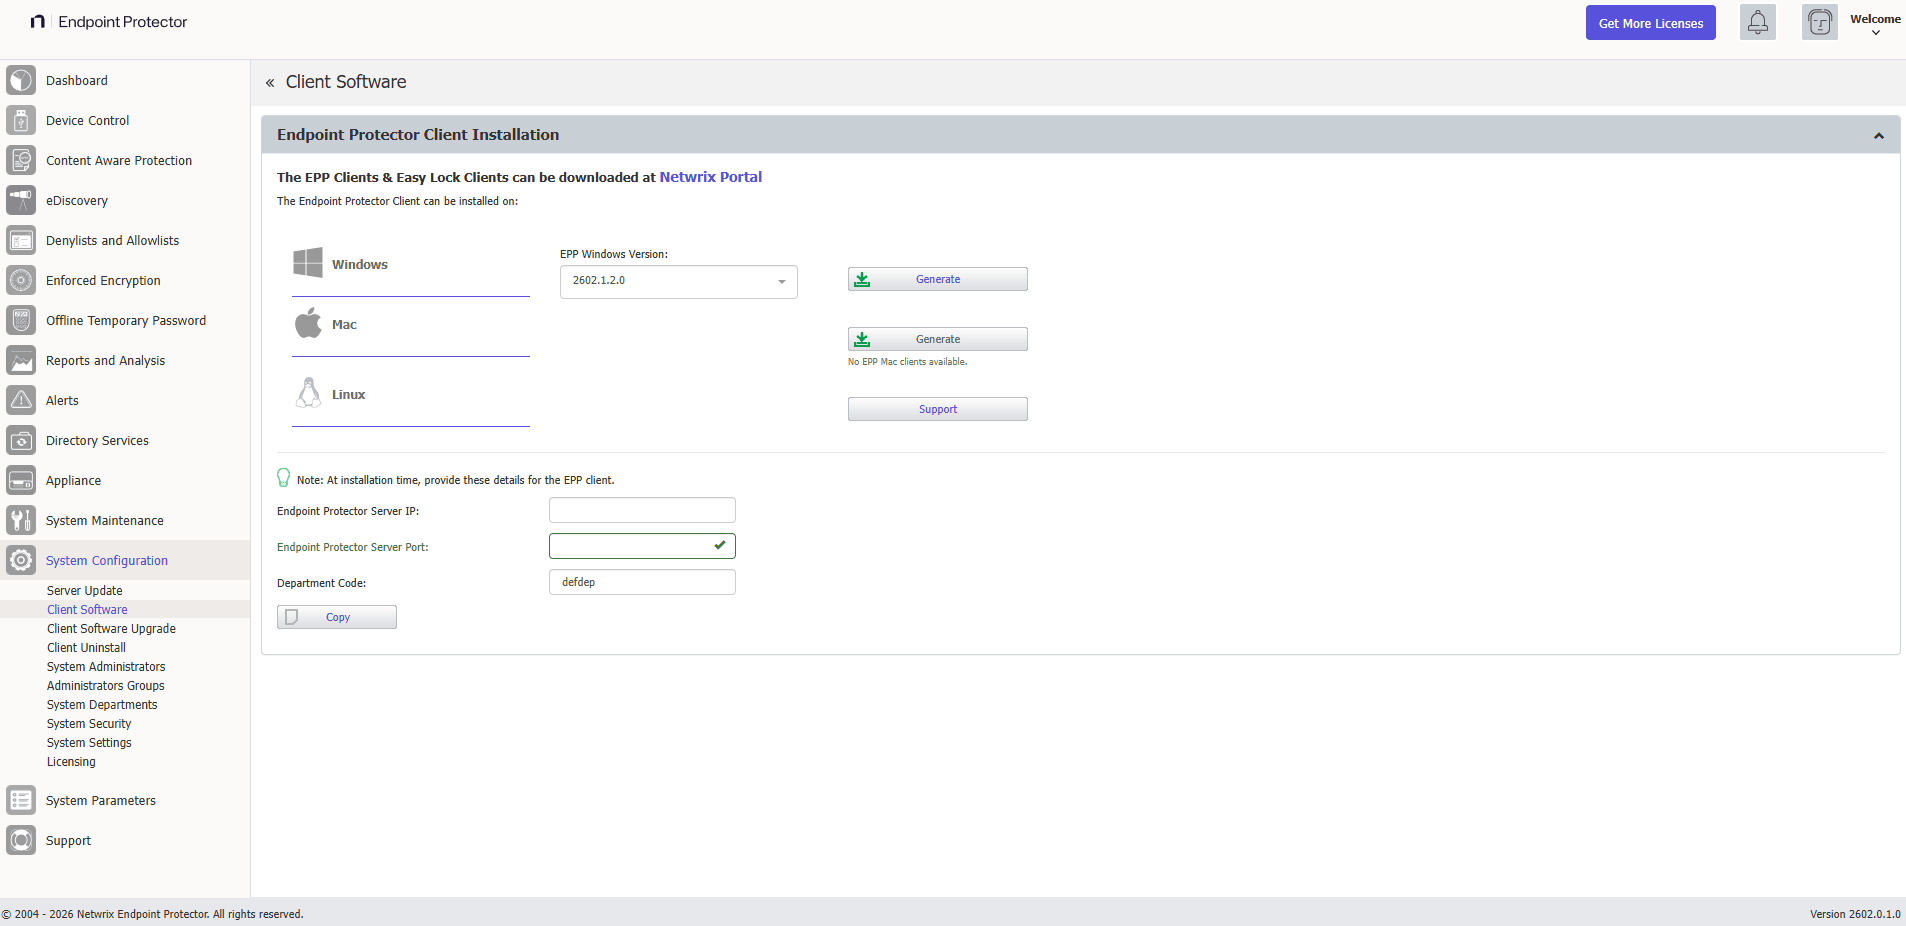Screen dimensions: 1906x926
Task: Click the Department Code field
Action: (642, 582)
